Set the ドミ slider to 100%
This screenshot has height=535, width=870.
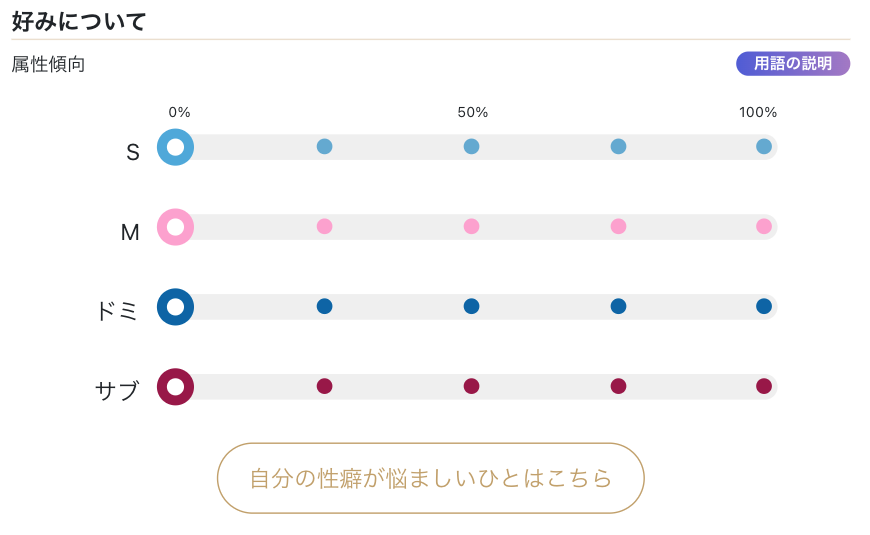pyautogui.click(x=764, y=306)
